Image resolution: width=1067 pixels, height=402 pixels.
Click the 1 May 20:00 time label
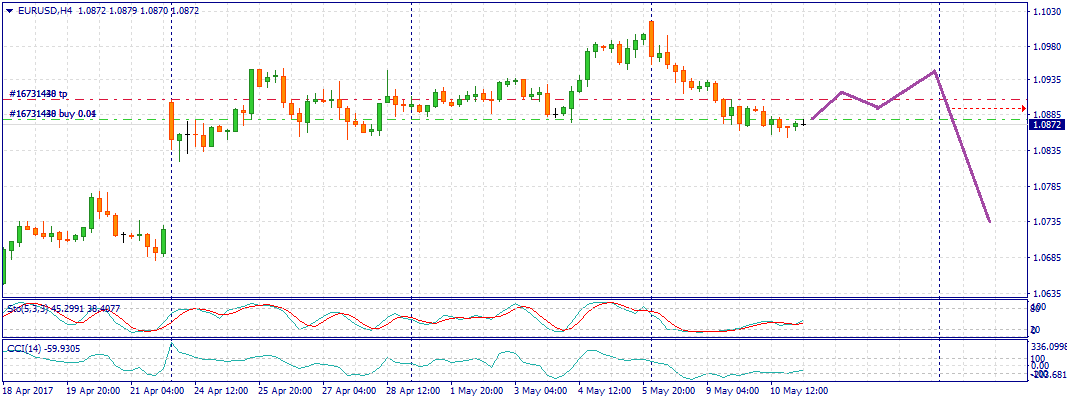(478, 391)
